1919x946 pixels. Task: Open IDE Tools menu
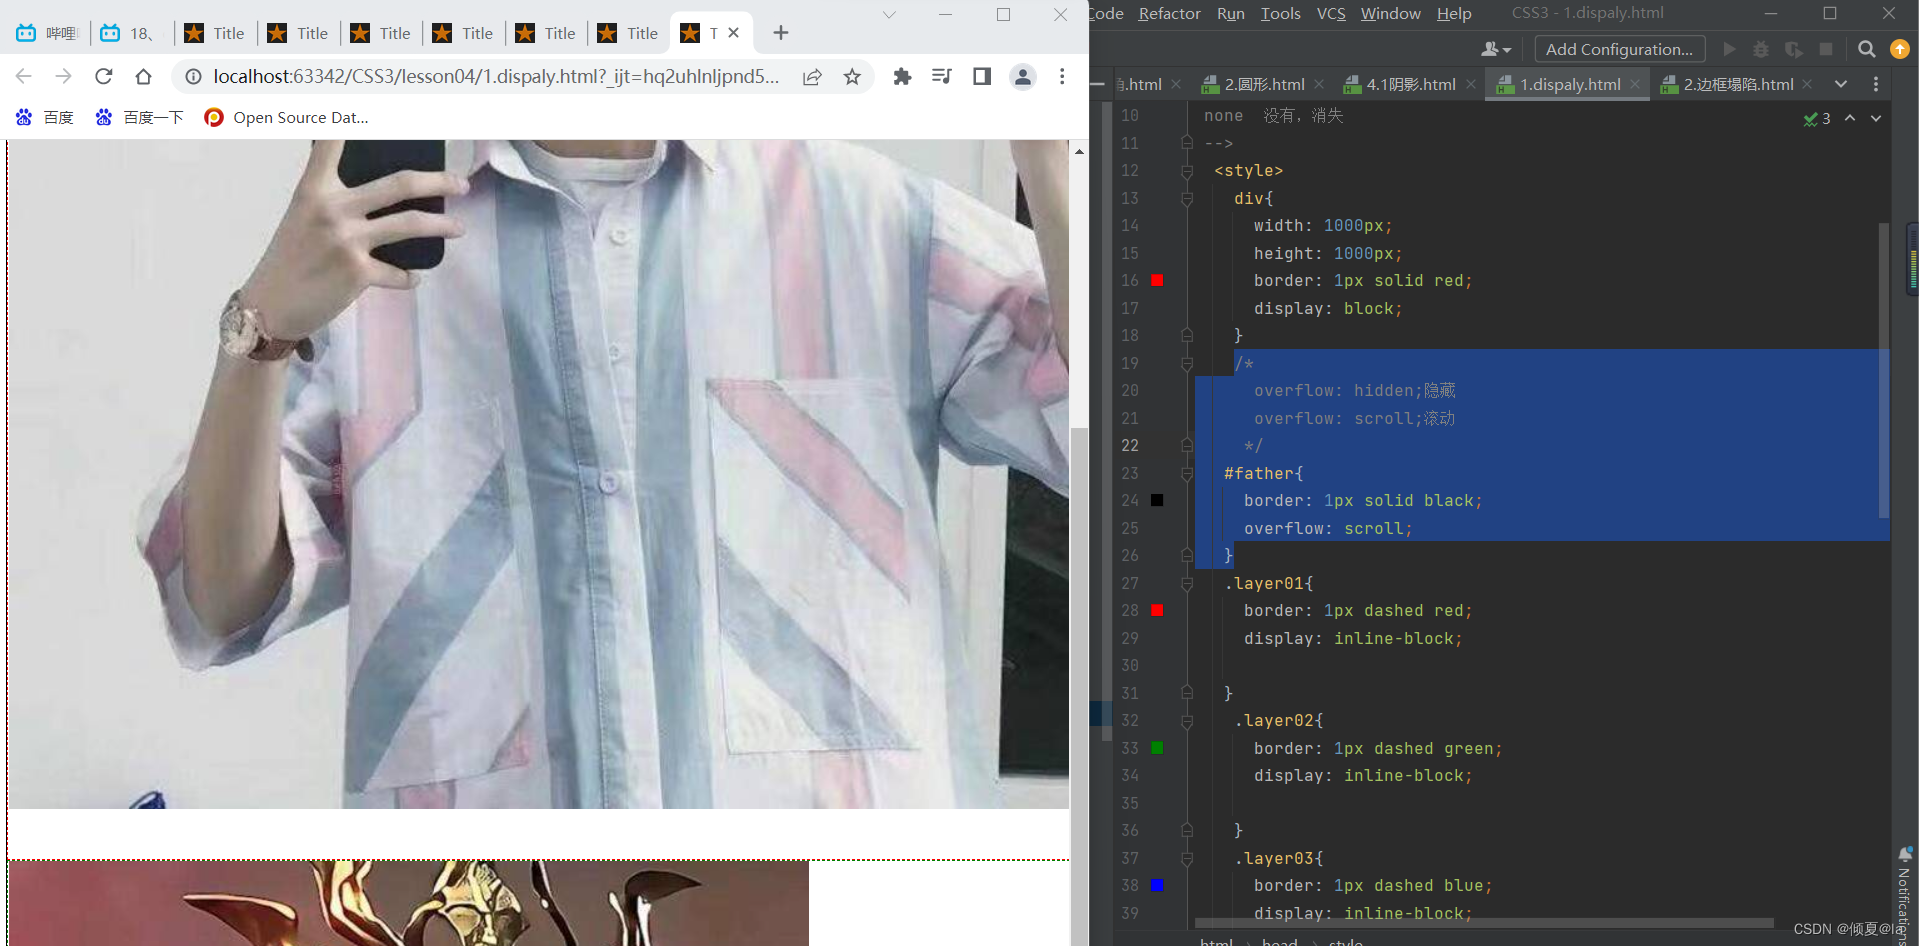1280,14
